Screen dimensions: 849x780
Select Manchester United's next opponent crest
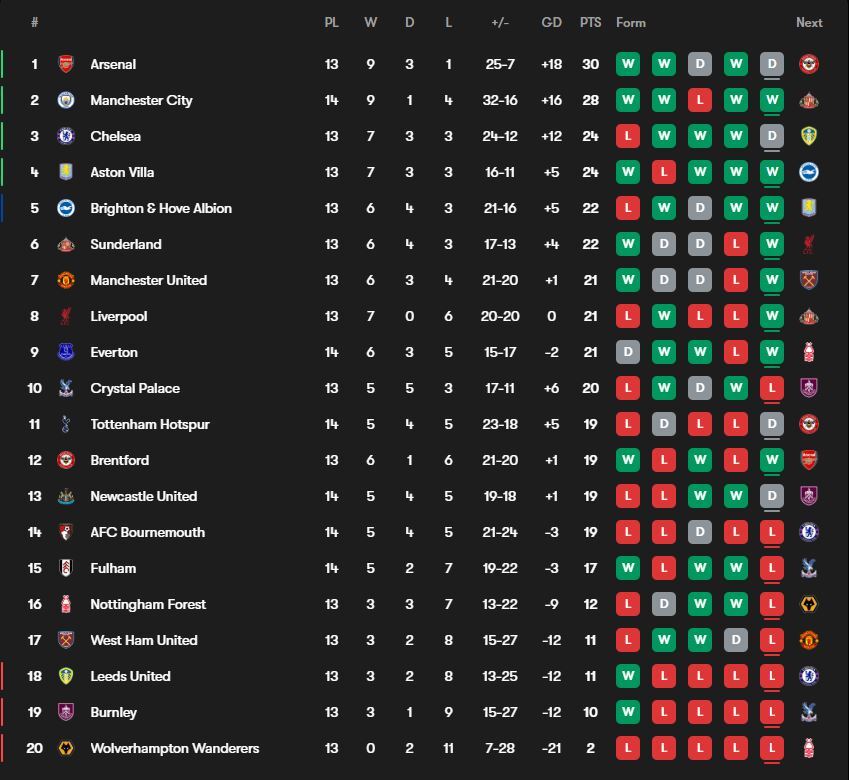tap(809, 280)
